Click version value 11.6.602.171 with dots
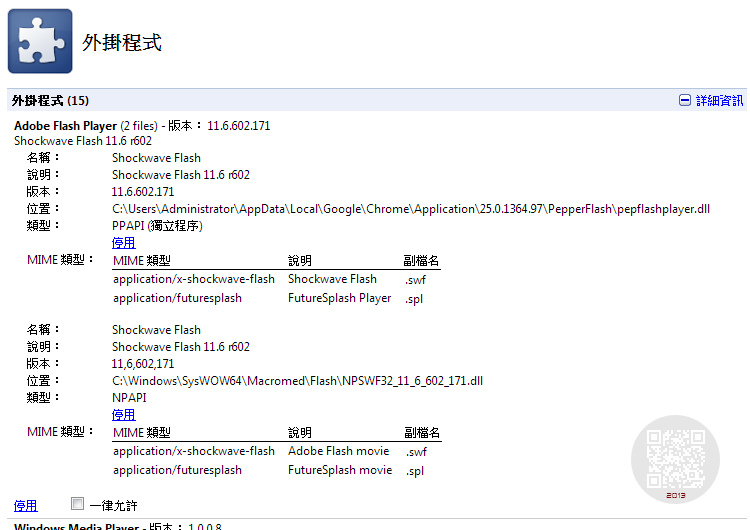The width and height of the screenshot is (750, 530). (x=143, y=192)
